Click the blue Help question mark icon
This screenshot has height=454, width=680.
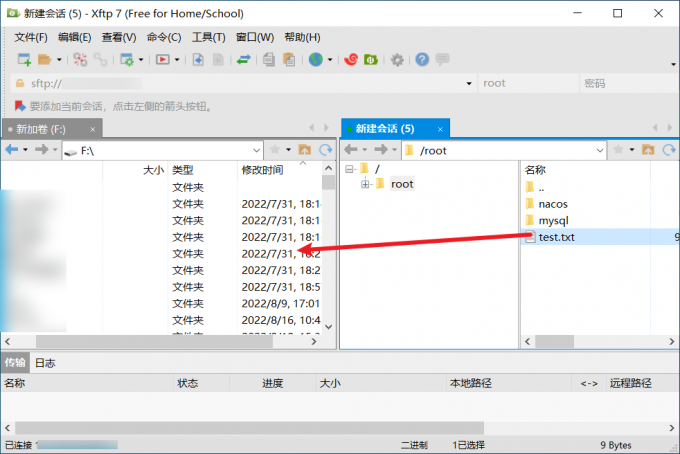coord(422,60)
